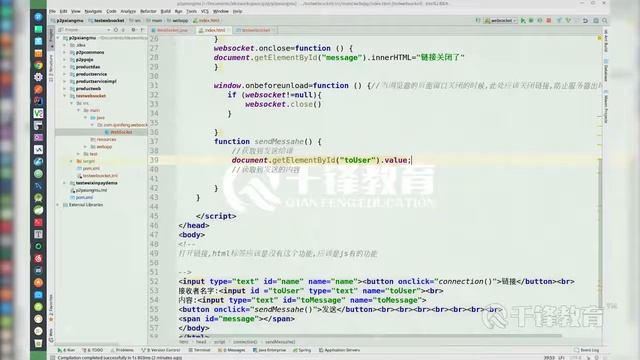640x360 pixels.
Task: Click the VCS update project icon
Action: pos(560,20)
